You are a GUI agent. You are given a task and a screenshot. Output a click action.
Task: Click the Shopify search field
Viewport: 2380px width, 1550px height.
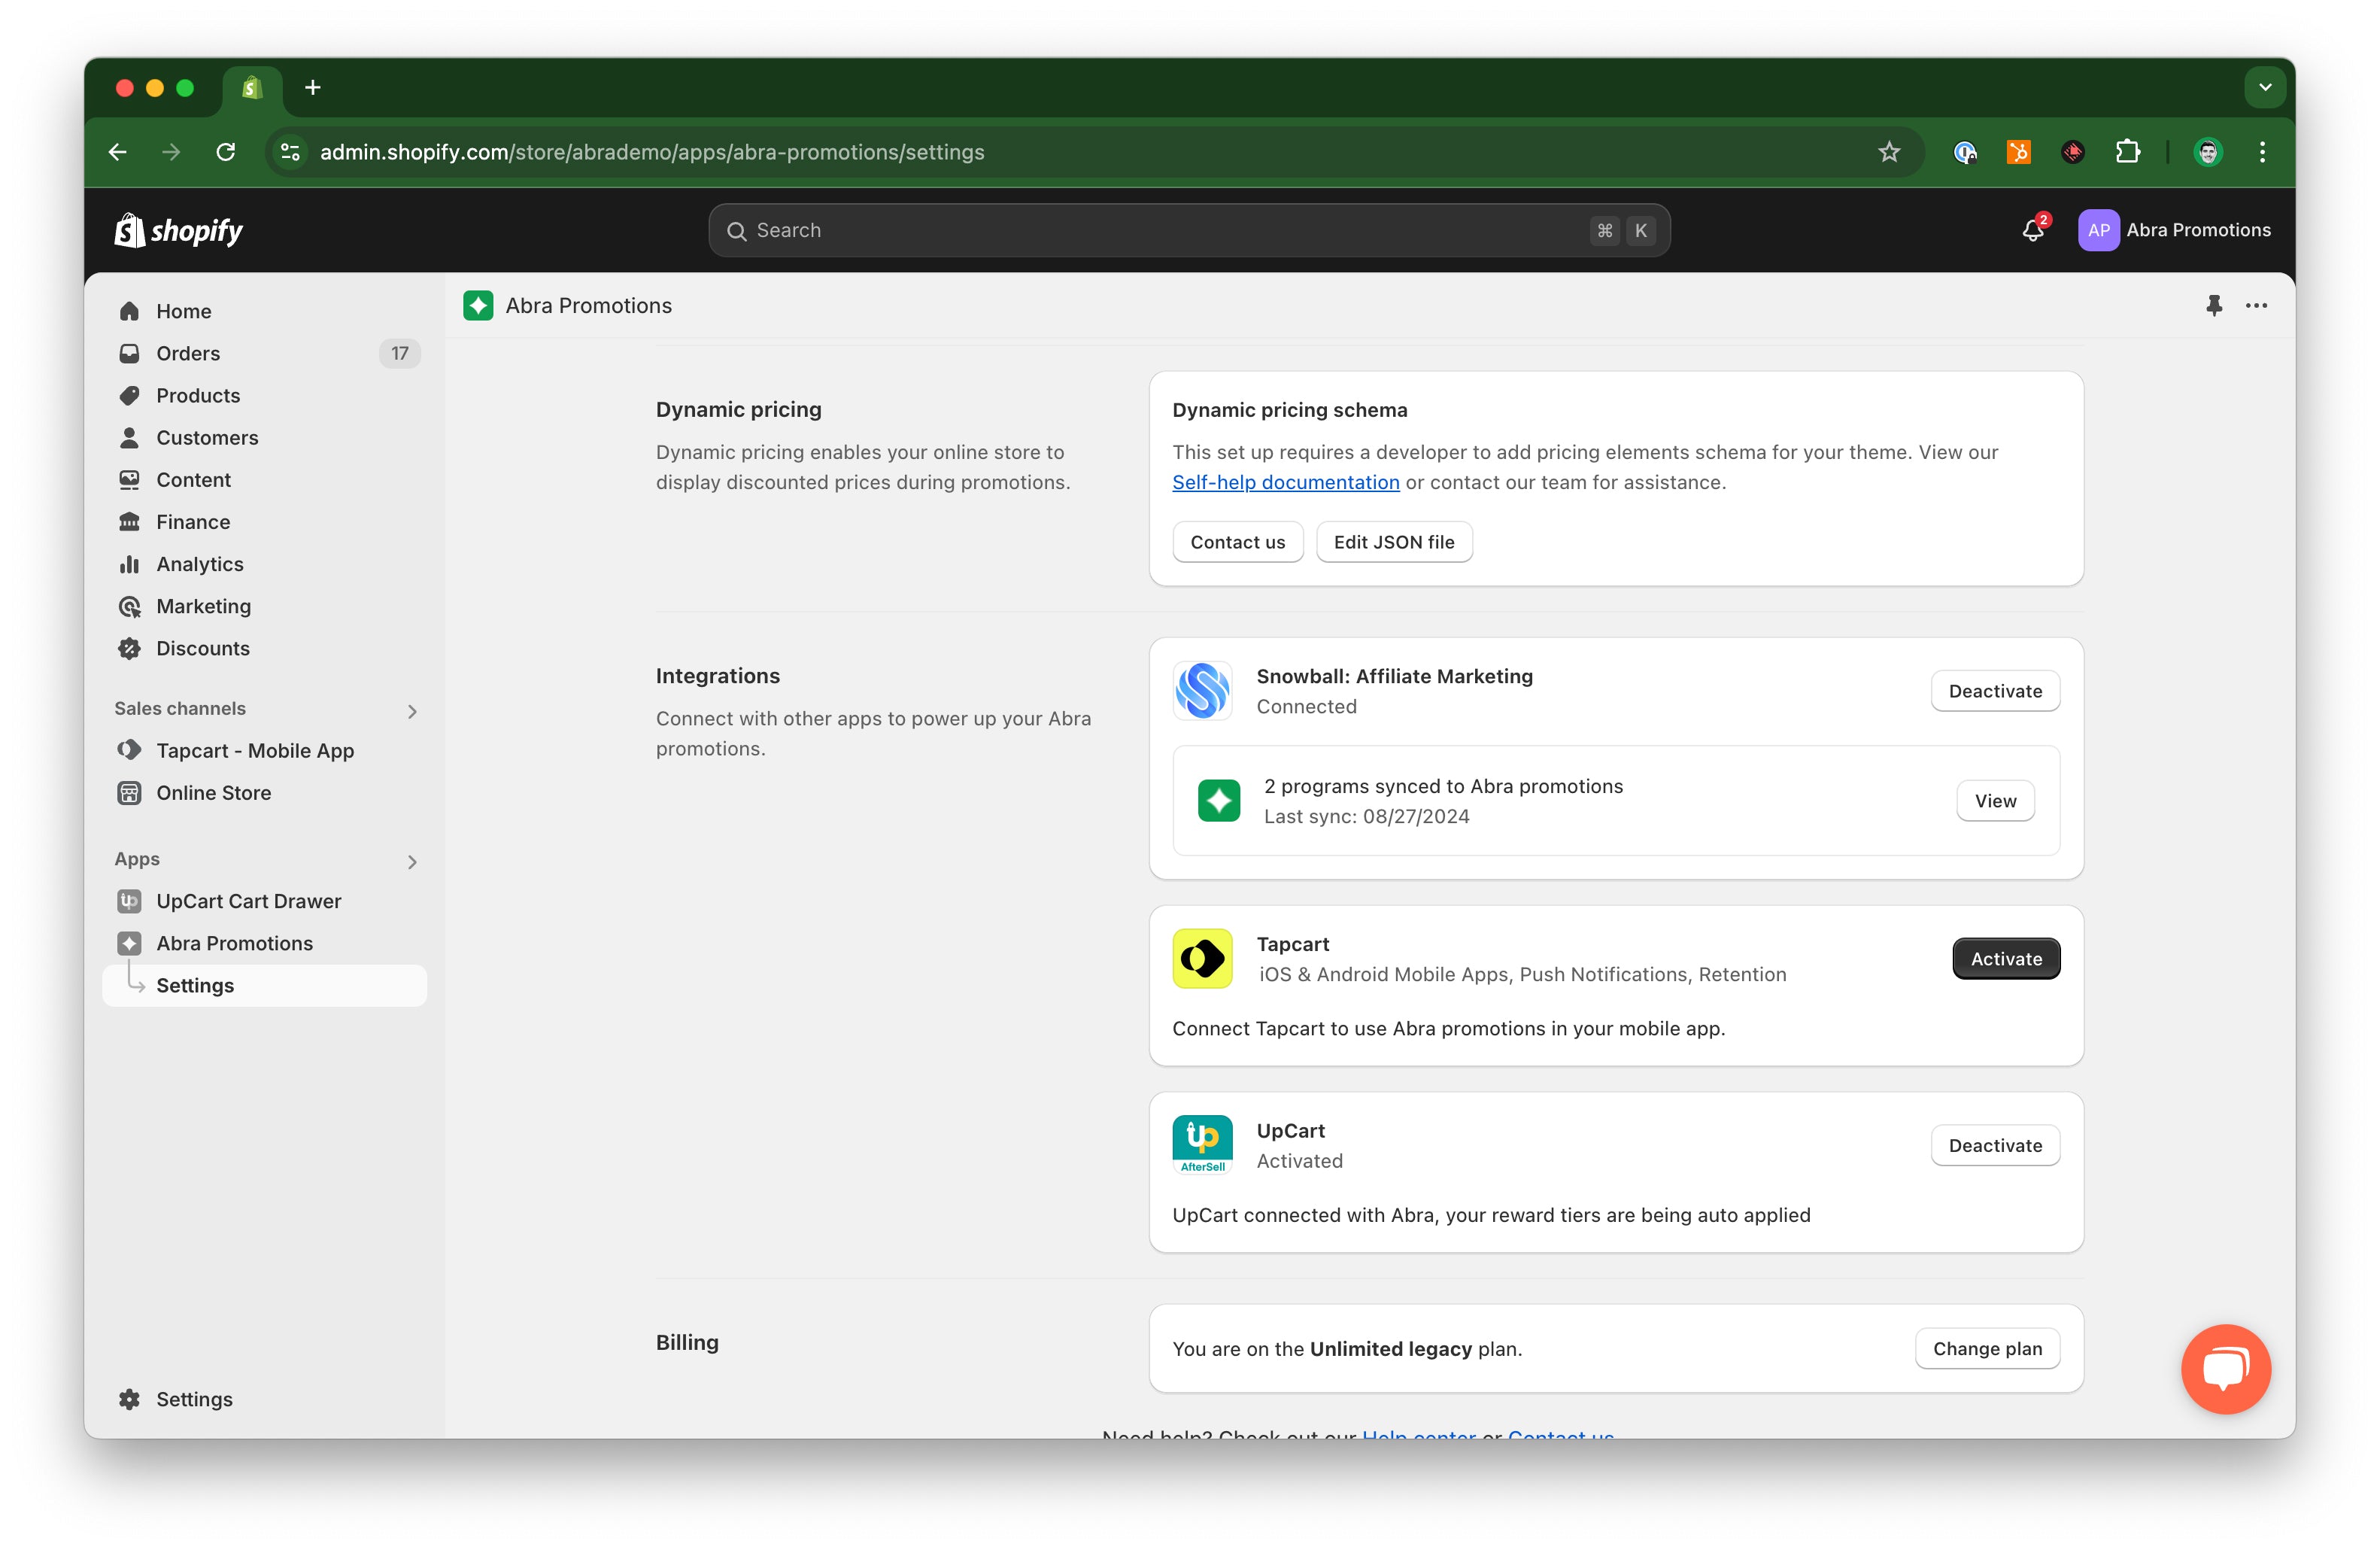1189,230
